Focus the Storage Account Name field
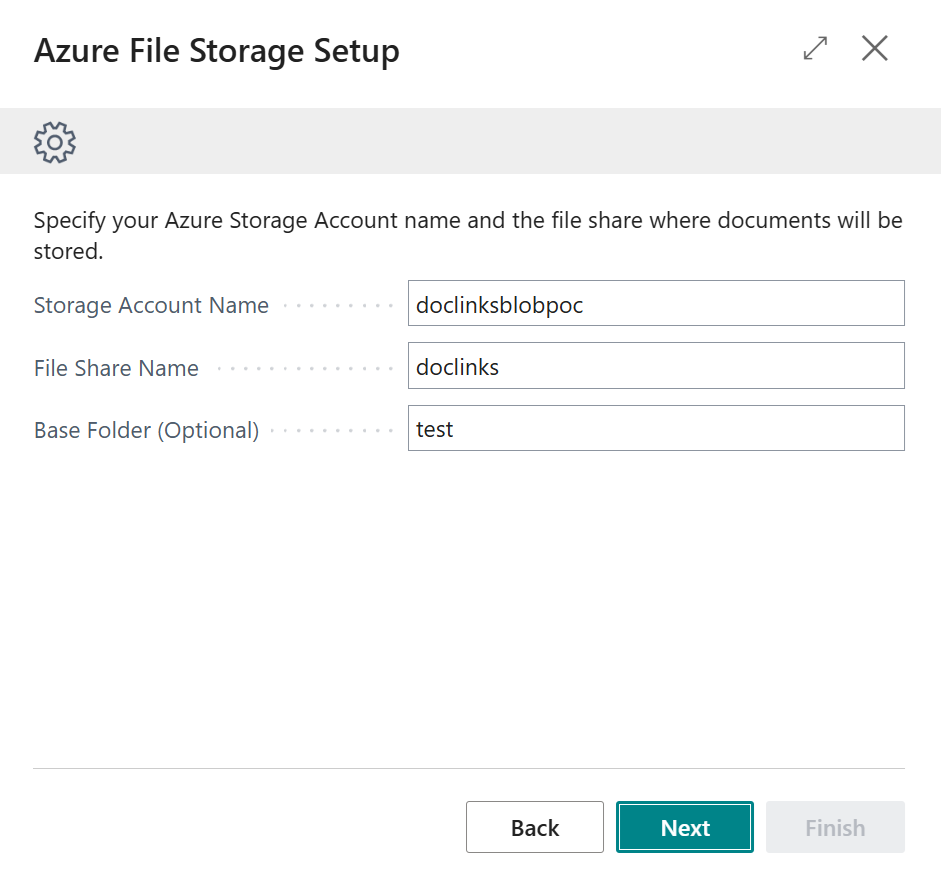The width and height of the screenshot is (941, 889). [x=655, y=304]
